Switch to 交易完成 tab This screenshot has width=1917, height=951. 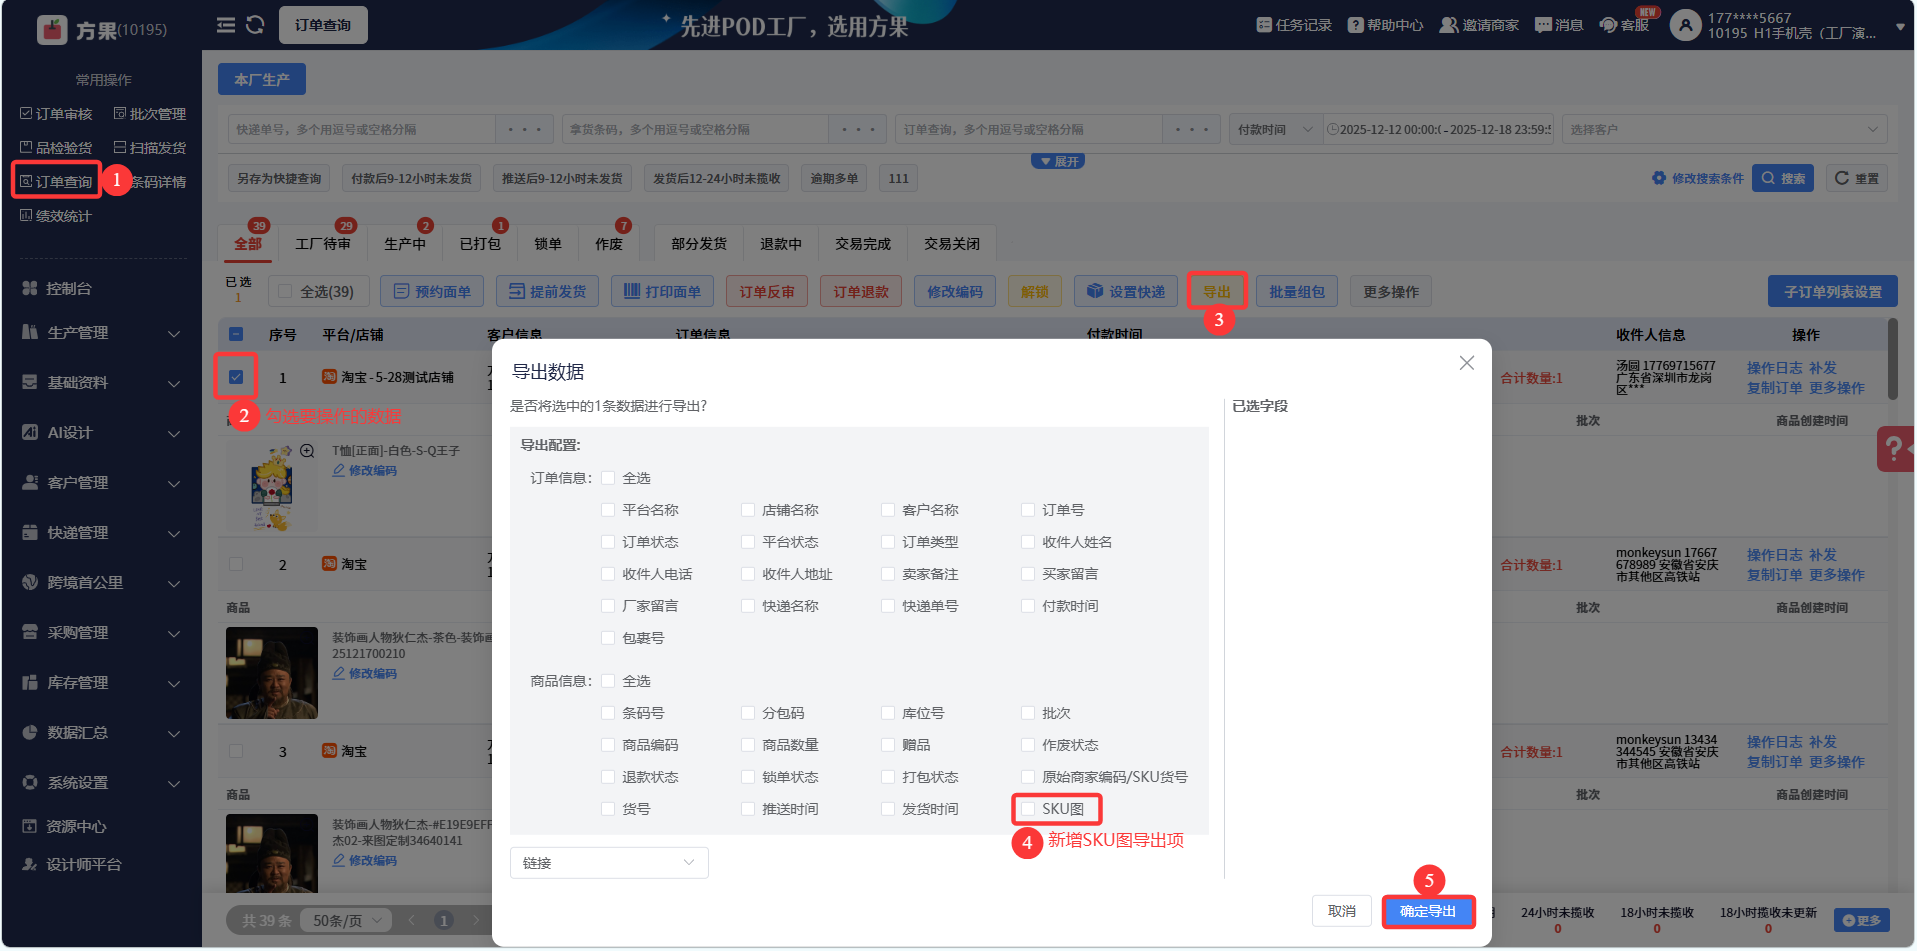(x=863, y=244)
